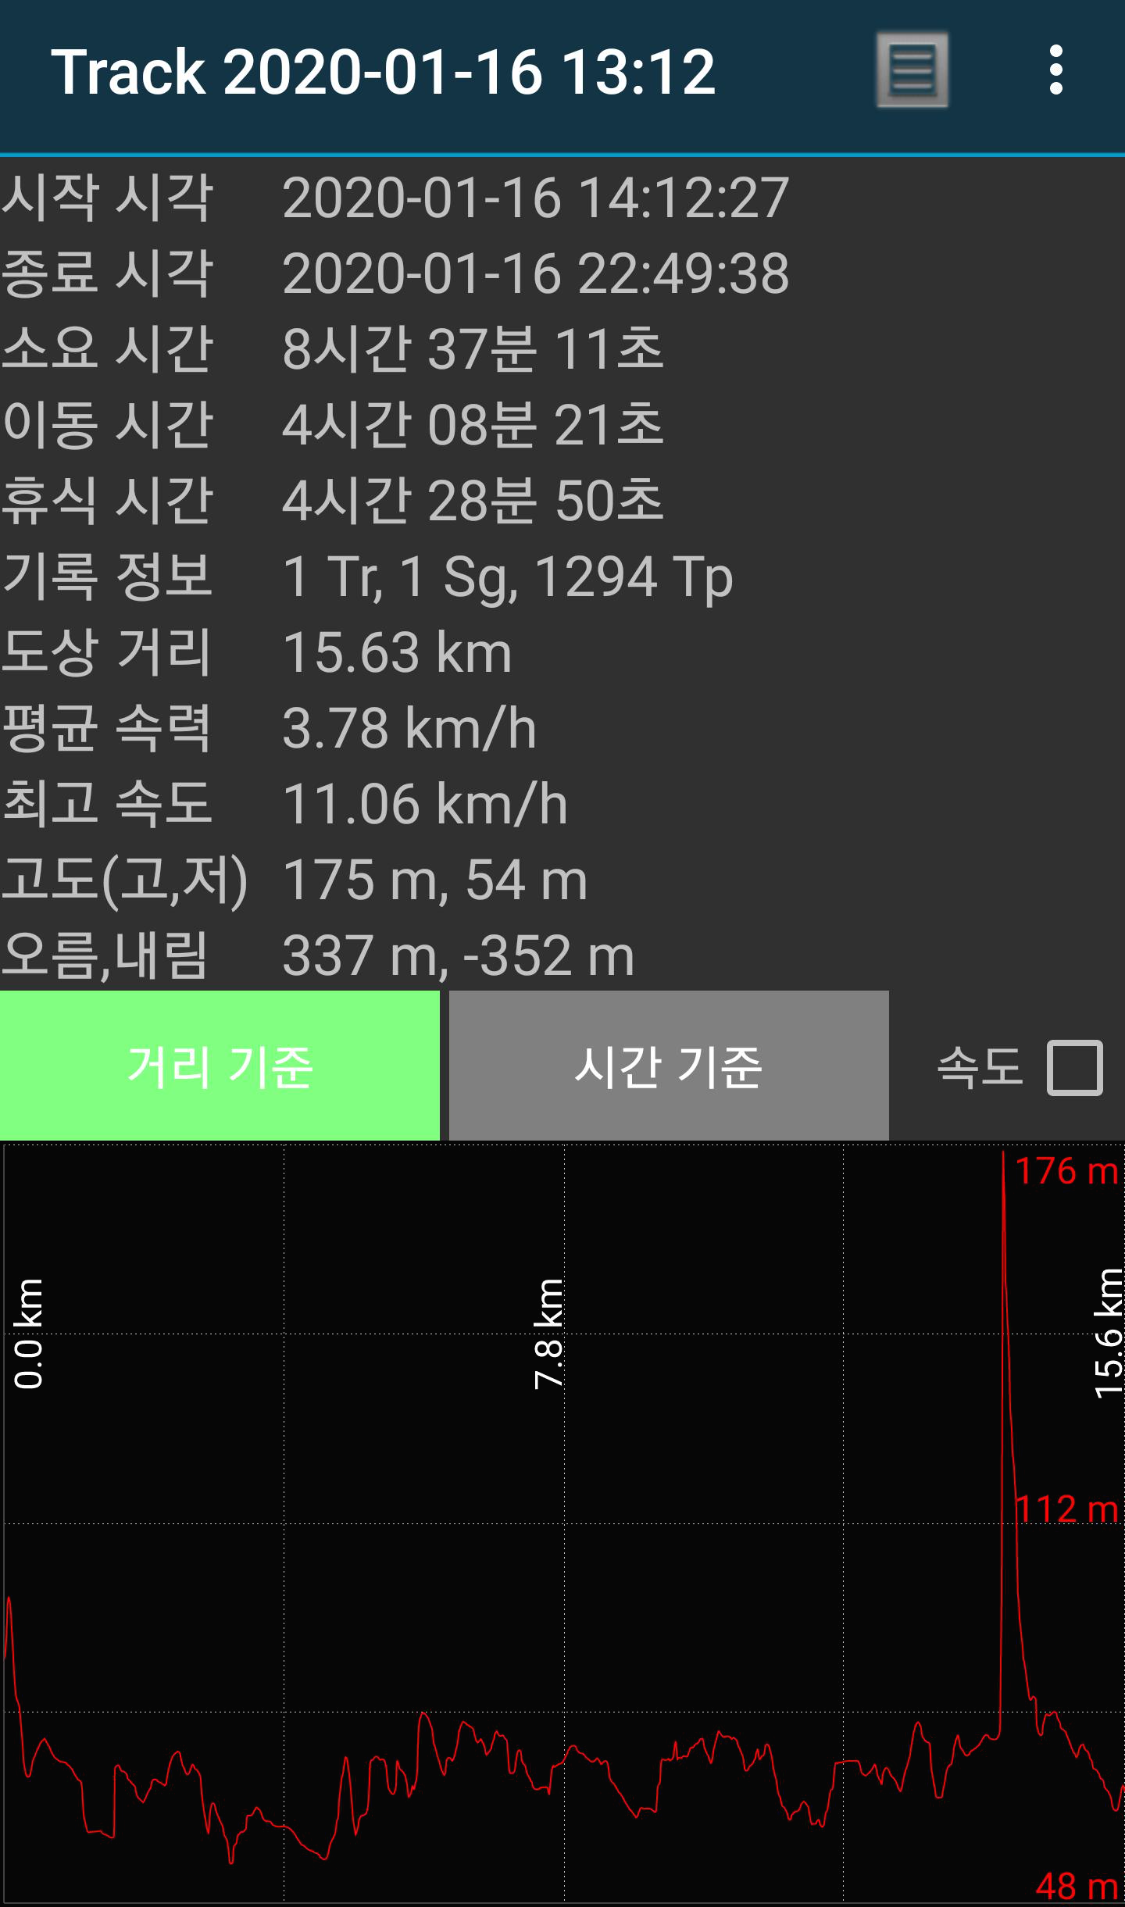Screen dimensions: 1125x1907
Task: Switch to the 시간 기준 time-based tab
Action: coord(669,1066)
